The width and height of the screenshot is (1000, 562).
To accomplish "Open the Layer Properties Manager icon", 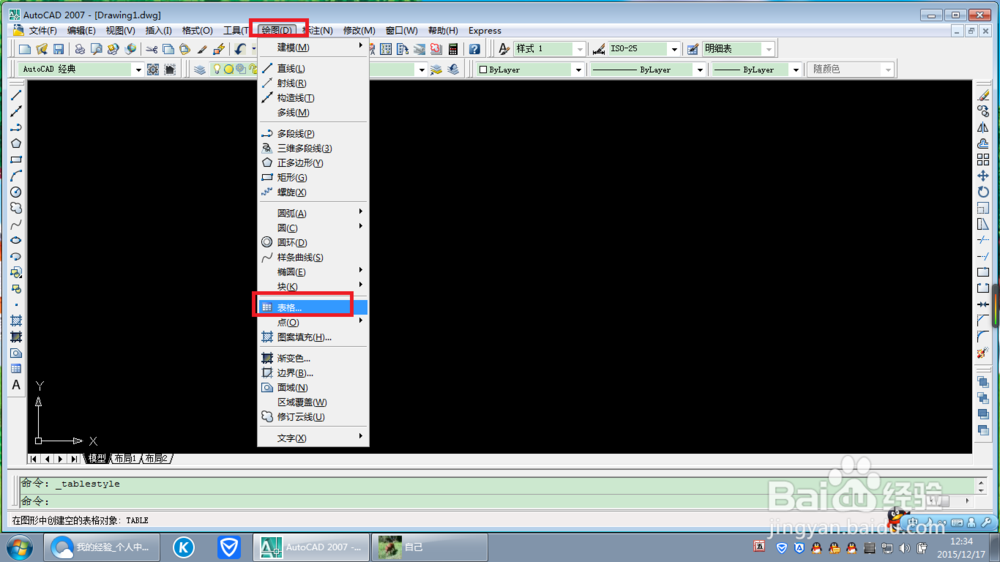I will (x=200, y=70).
